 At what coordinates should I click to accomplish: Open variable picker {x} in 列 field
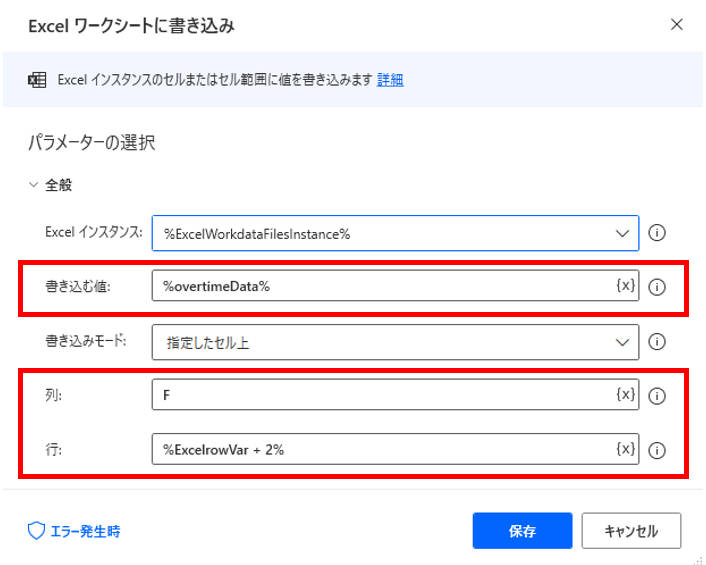click(625, 394)
